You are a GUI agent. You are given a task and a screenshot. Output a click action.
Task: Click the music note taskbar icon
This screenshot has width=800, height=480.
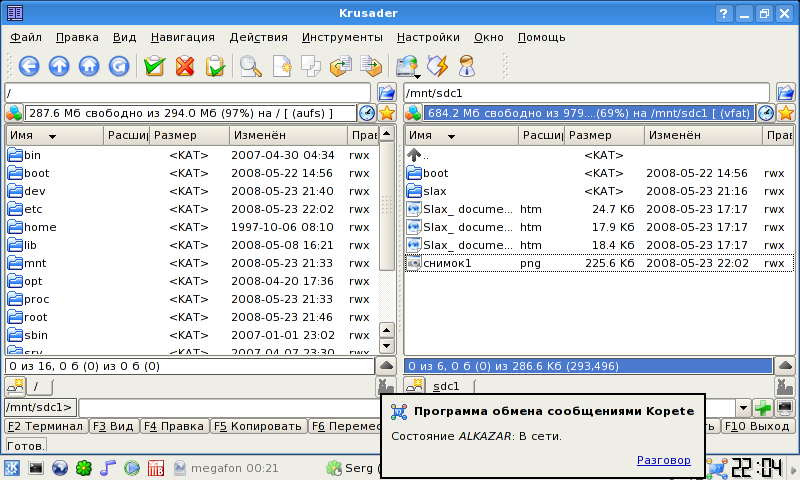click(x=108, y=467)
